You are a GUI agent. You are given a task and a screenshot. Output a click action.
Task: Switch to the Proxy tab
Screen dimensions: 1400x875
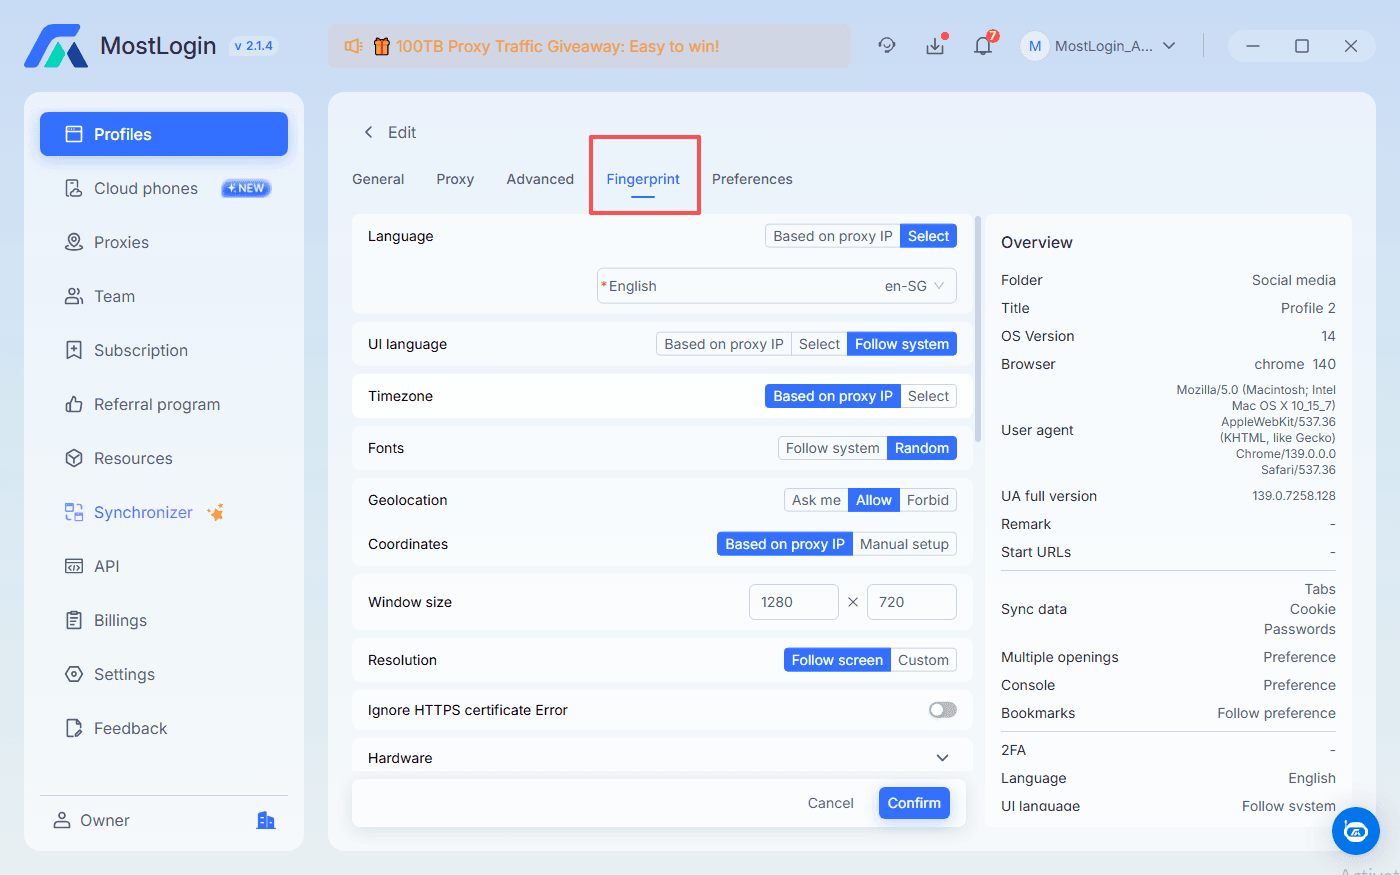[x=455, y=179]
